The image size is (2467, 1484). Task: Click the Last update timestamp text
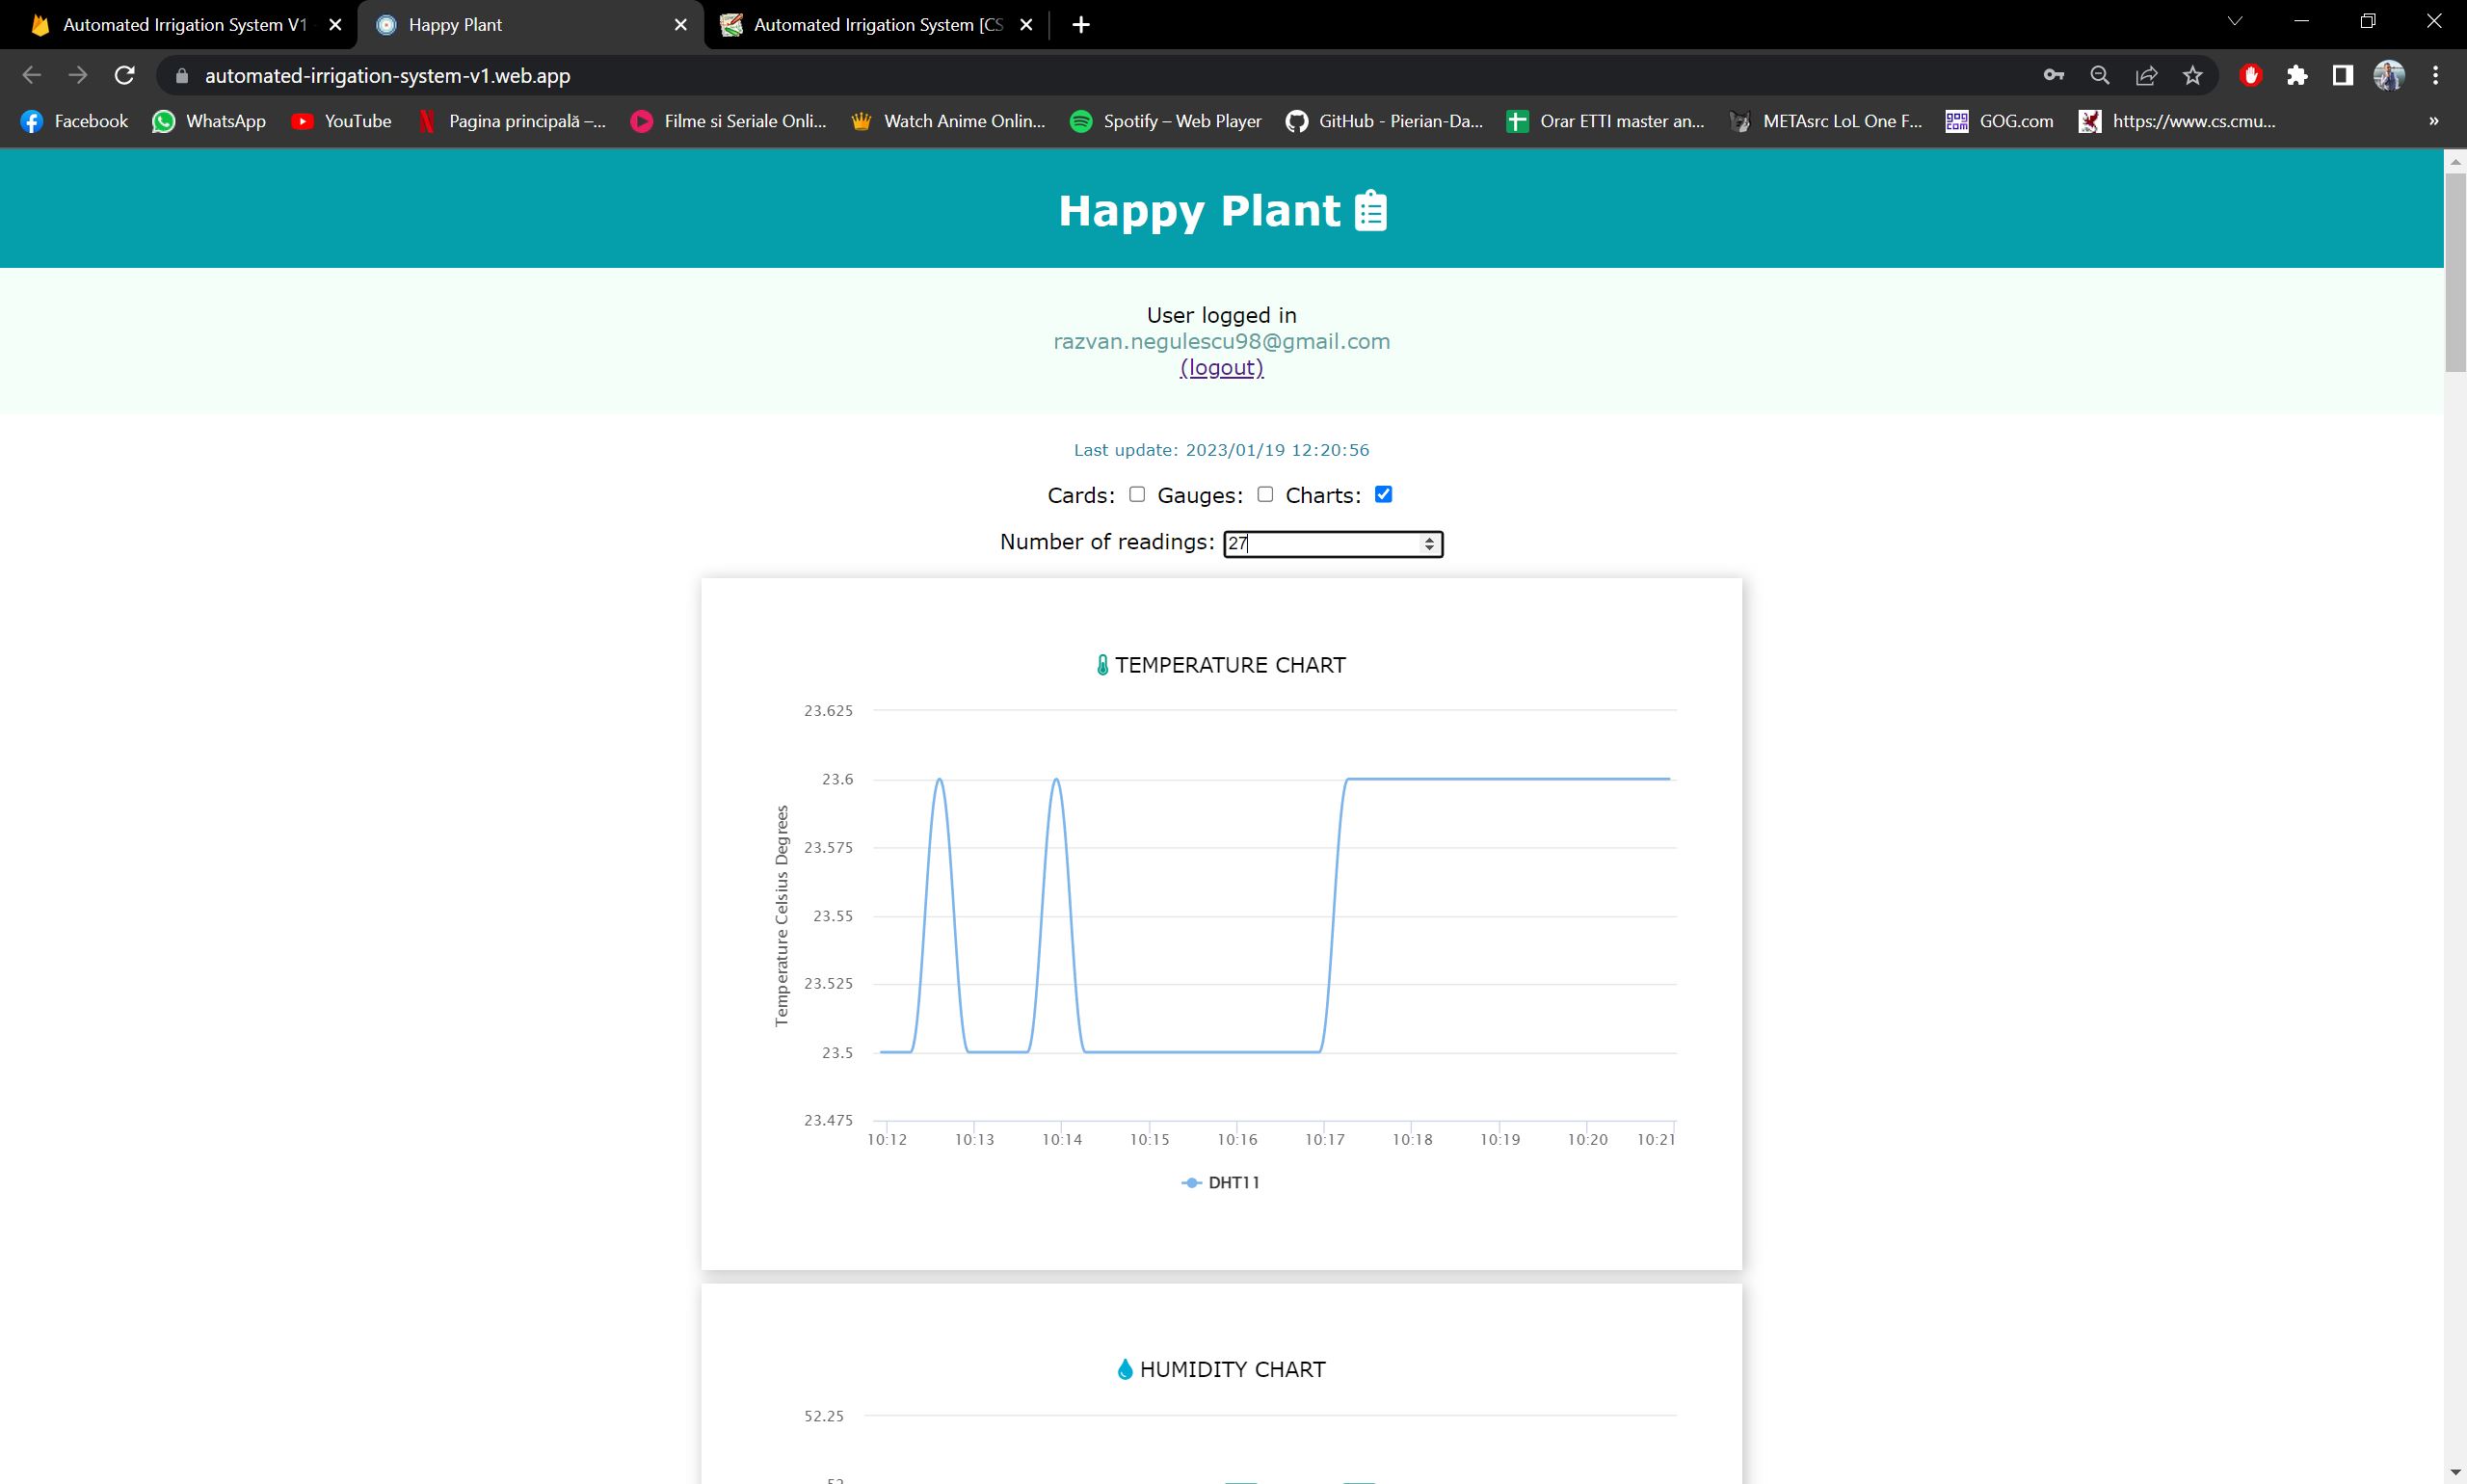point(1221,450)
